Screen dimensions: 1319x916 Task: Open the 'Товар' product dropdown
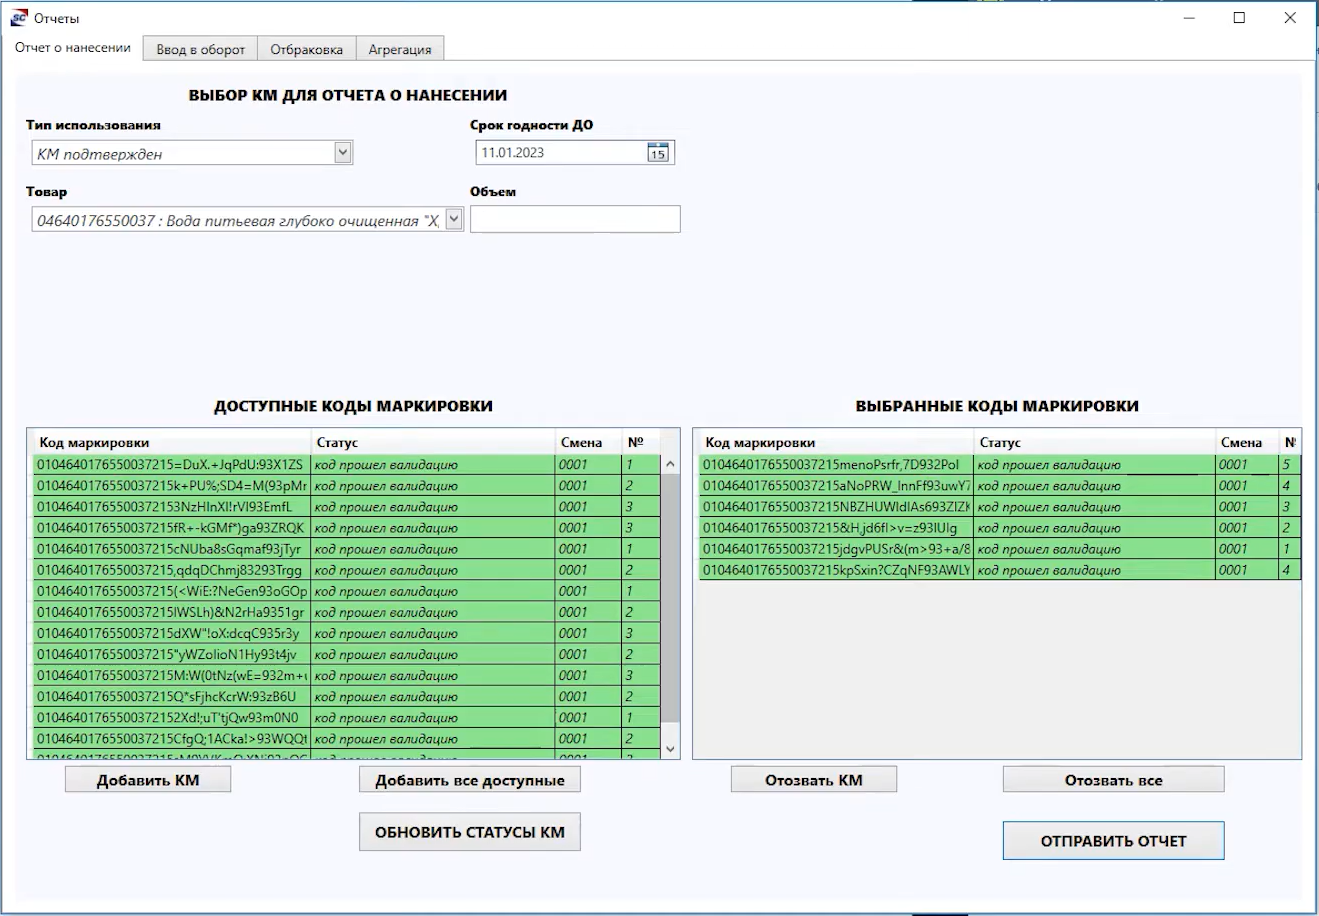tap(453, 220)
